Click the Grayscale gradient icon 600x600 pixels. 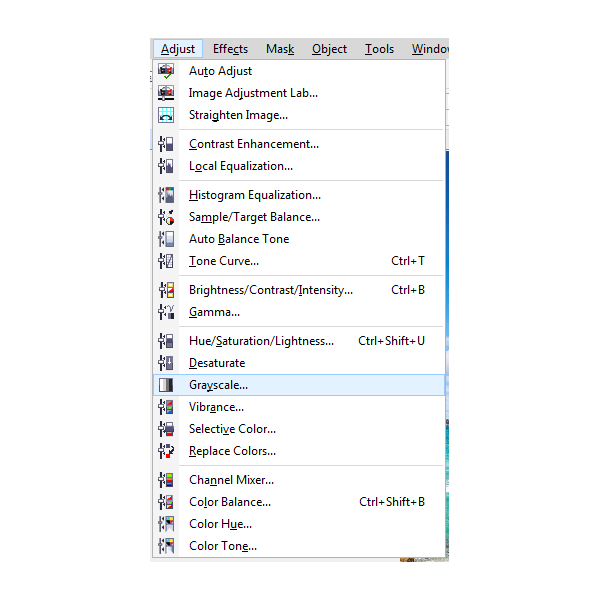click(166, 385)
